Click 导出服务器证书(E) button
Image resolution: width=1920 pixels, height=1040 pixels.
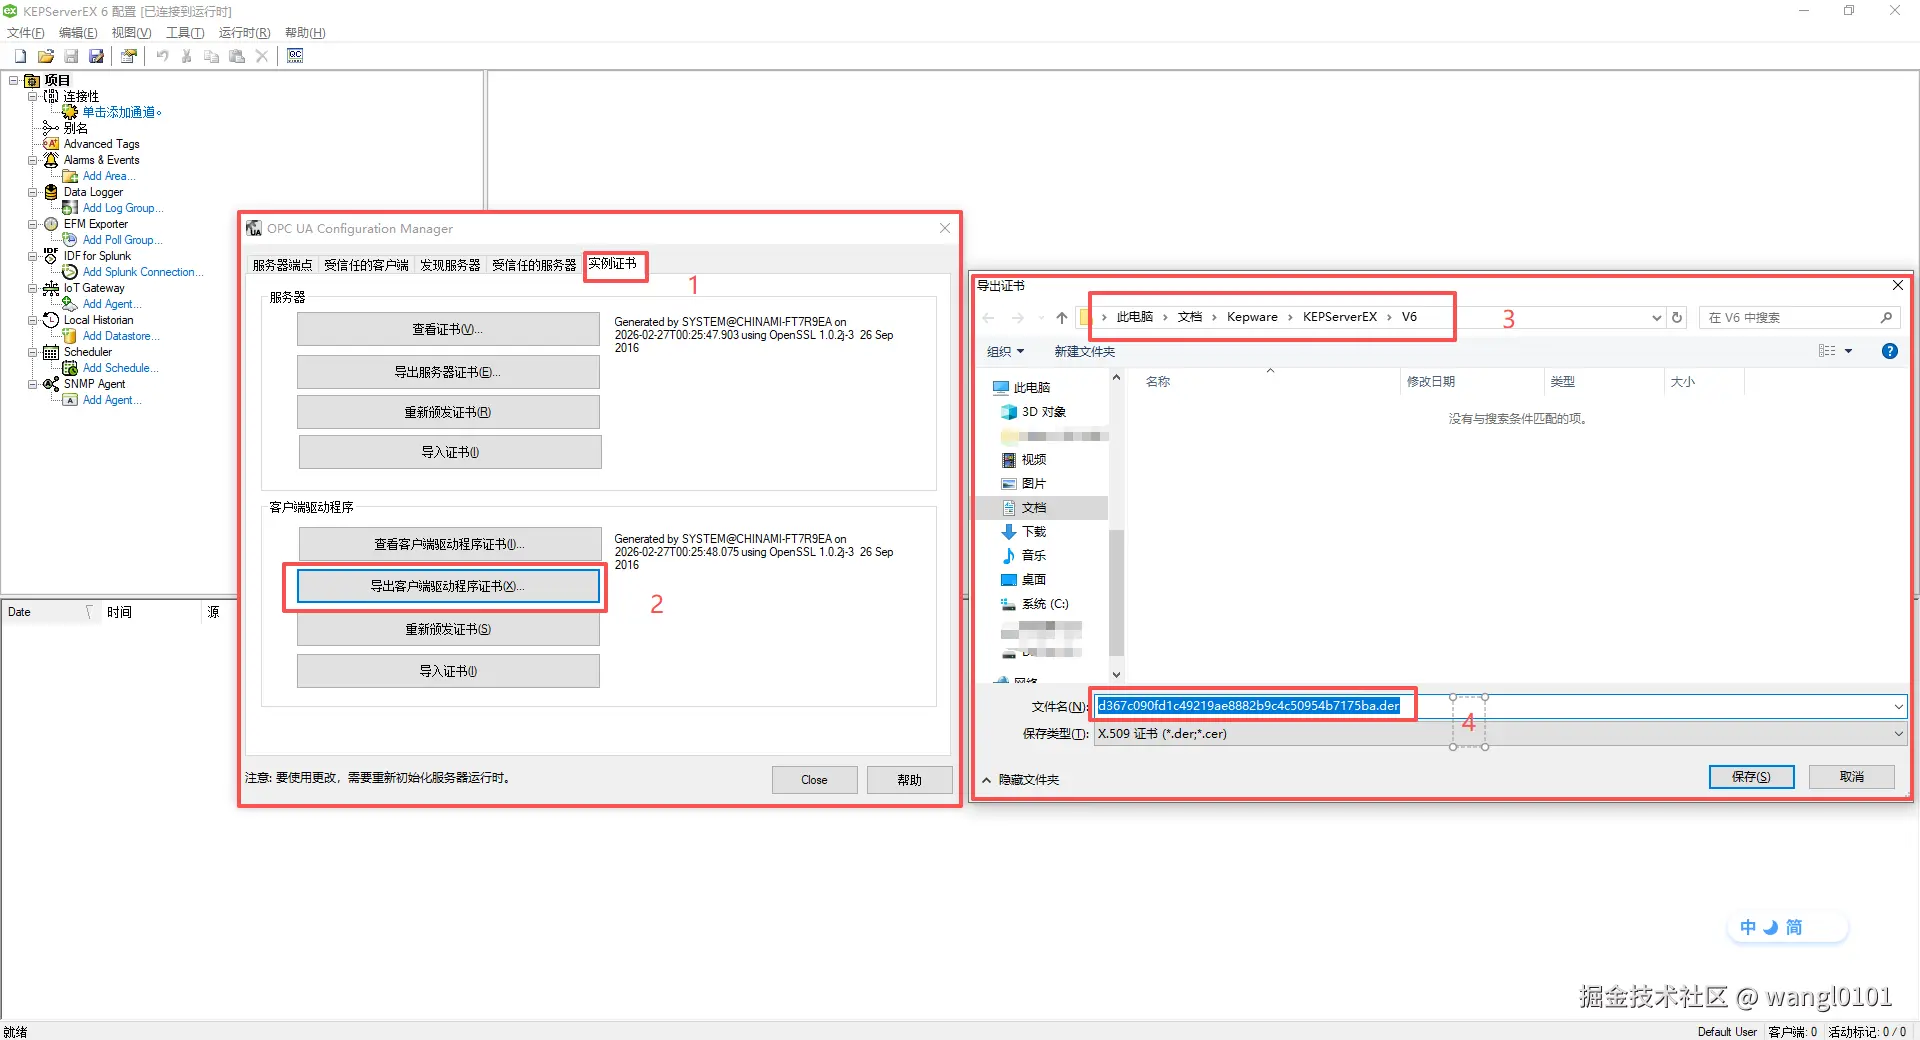coord(447,372)
